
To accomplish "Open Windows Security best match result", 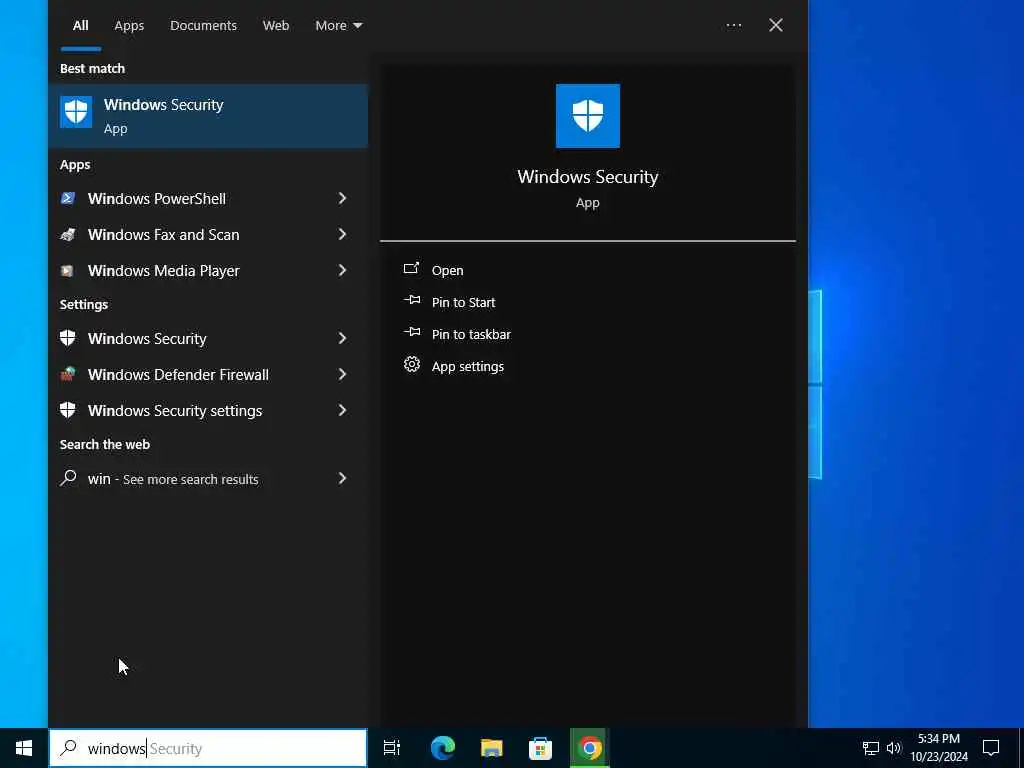I will 208,116.
